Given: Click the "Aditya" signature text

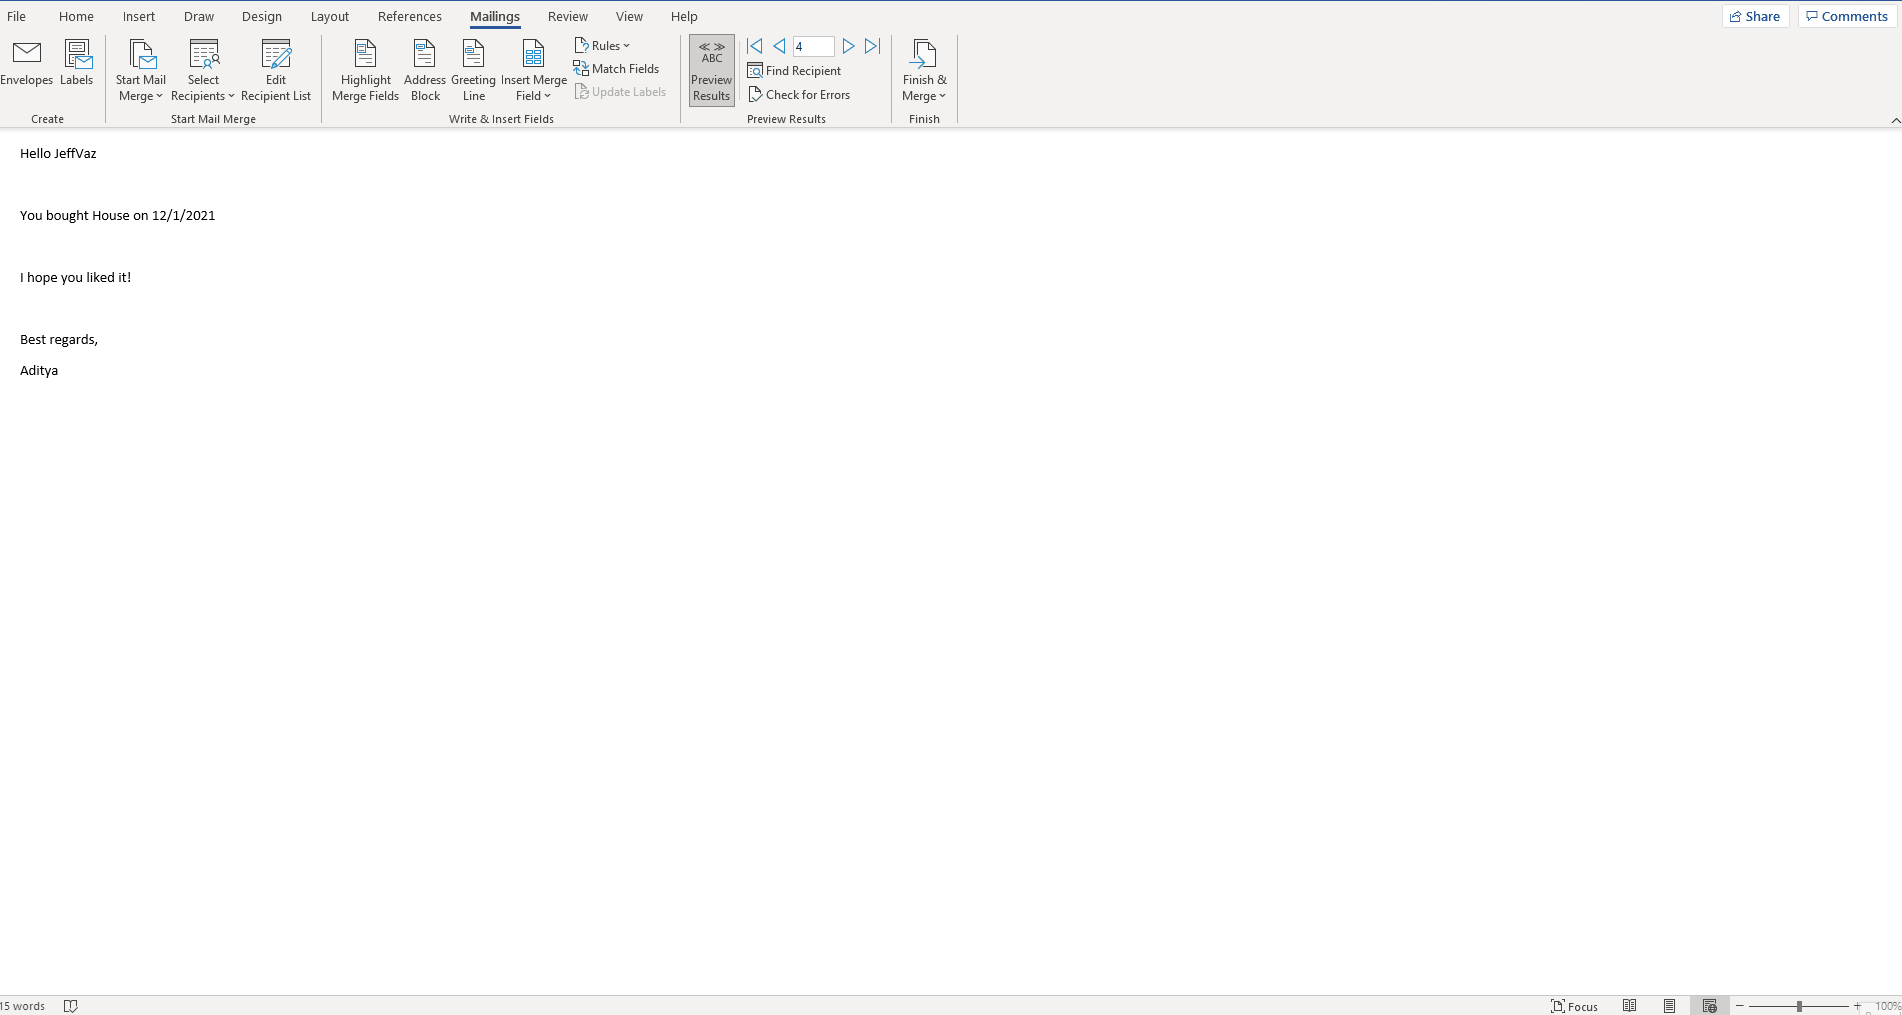Looking at the screenshot, I should pyautogui.click(x=39, y=370).
